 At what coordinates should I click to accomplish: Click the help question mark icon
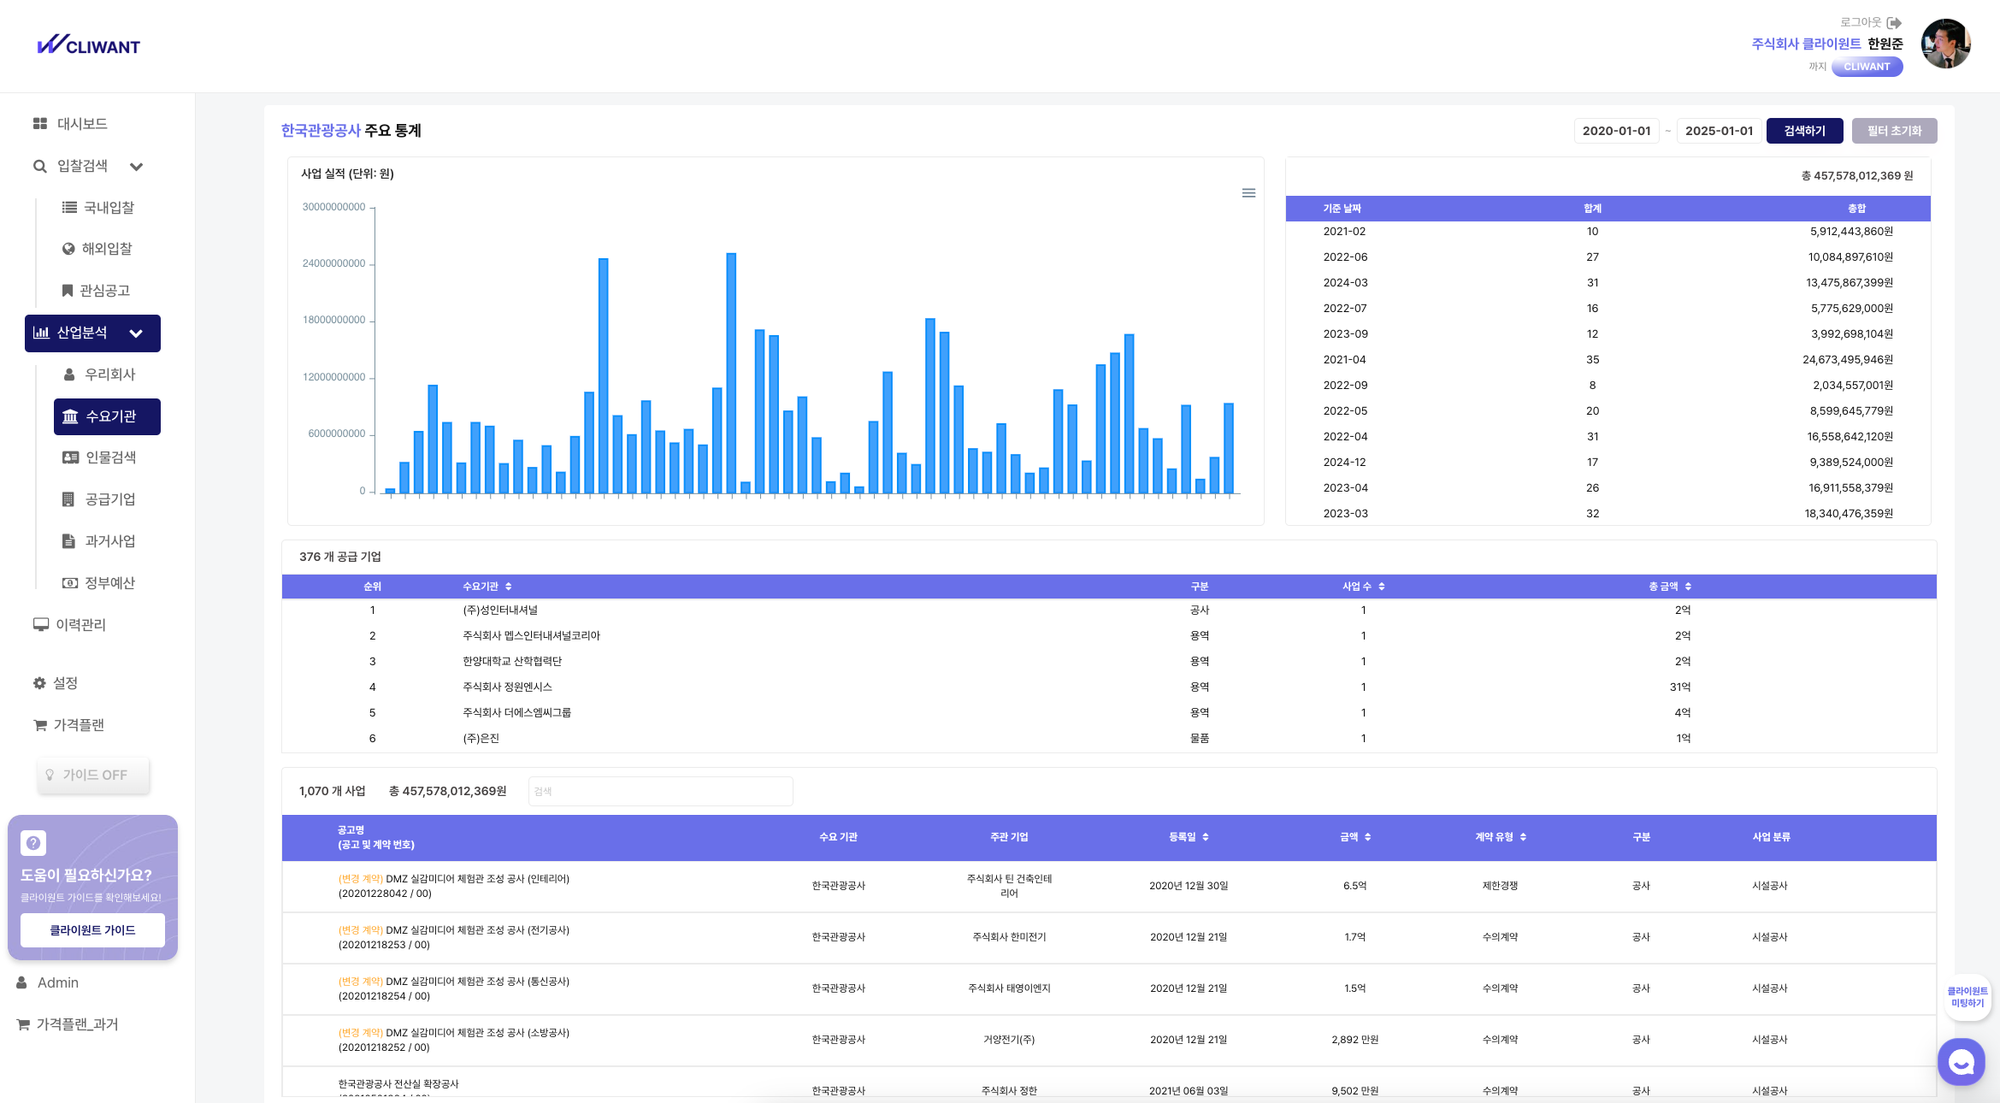(33, 843)
